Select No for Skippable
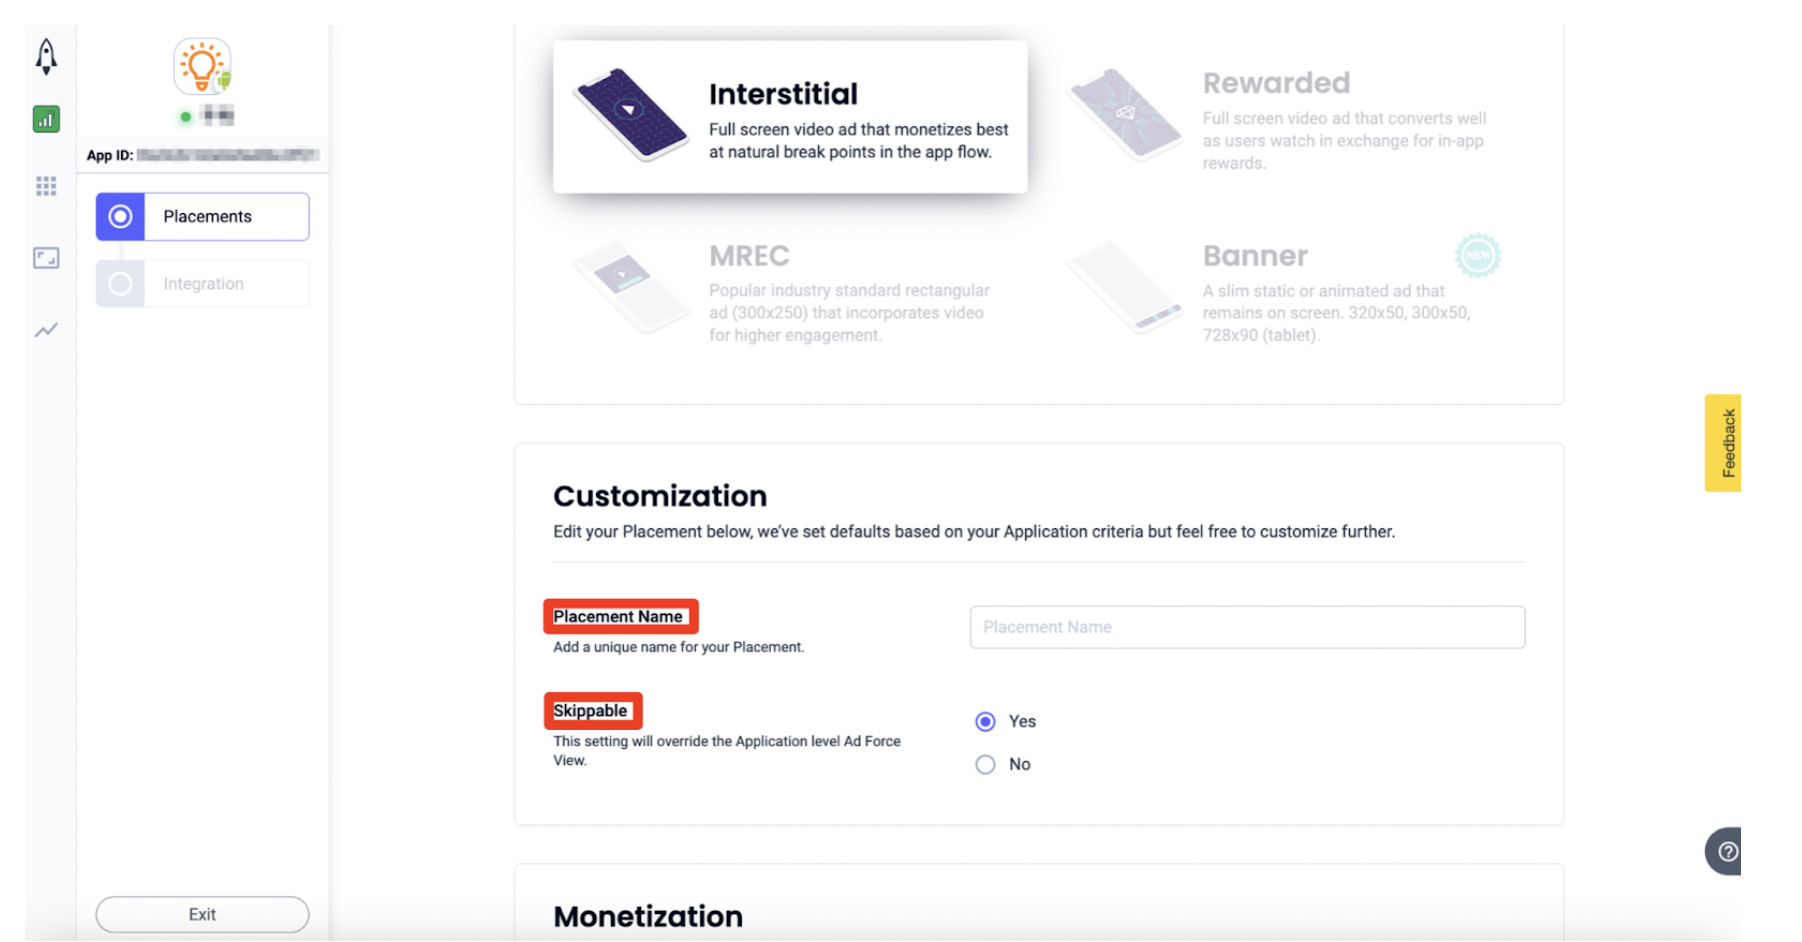 pos(985,765)
